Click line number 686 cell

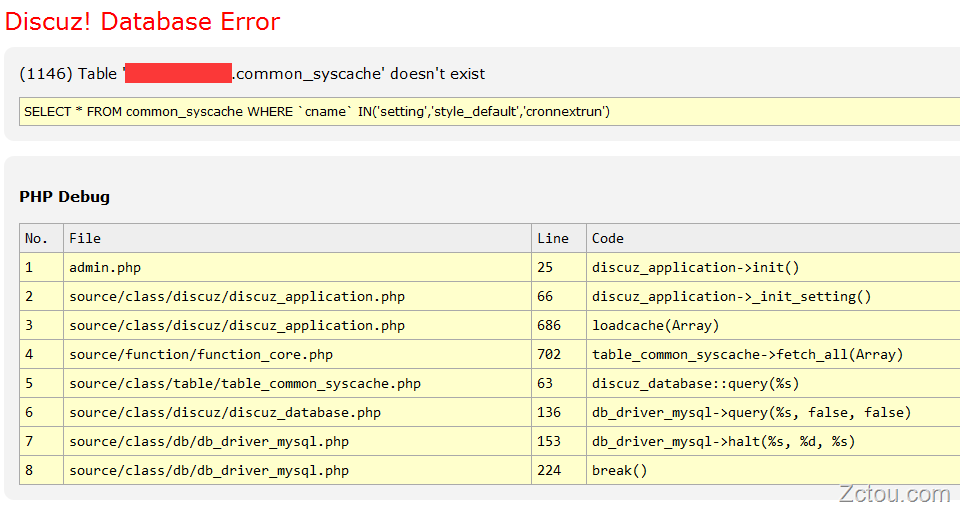[559, 325]
